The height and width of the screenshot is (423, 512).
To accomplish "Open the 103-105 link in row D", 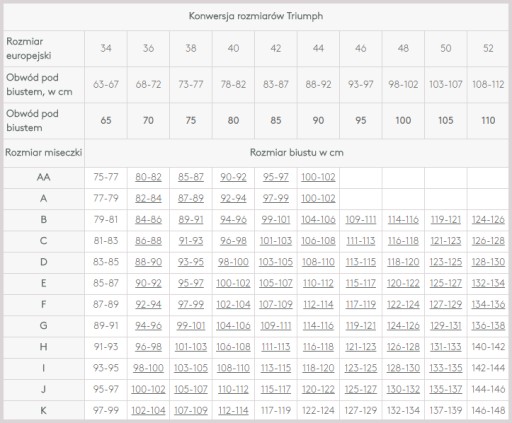I will [276, 262].
